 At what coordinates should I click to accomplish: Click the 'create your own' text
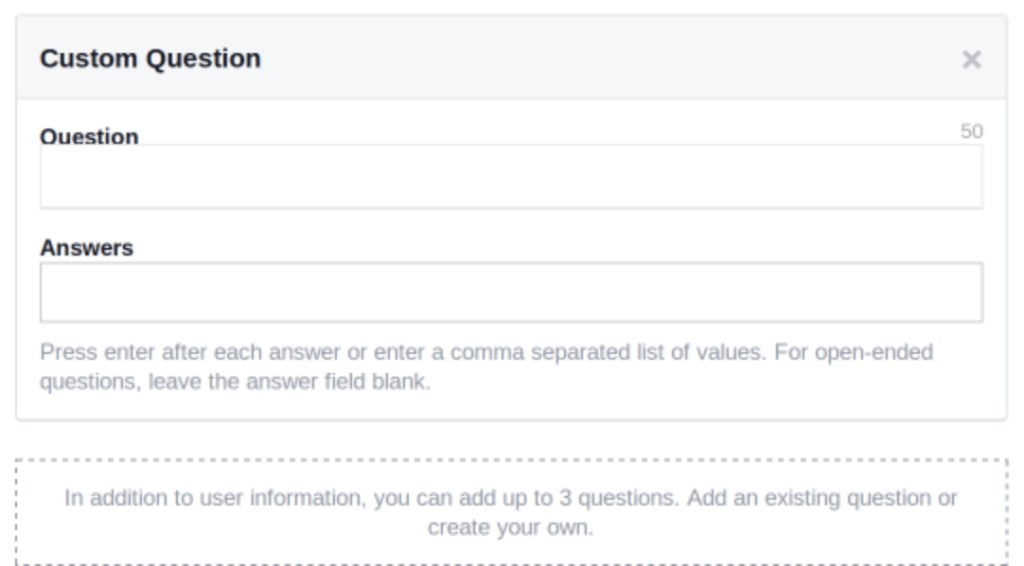point(510,527)
